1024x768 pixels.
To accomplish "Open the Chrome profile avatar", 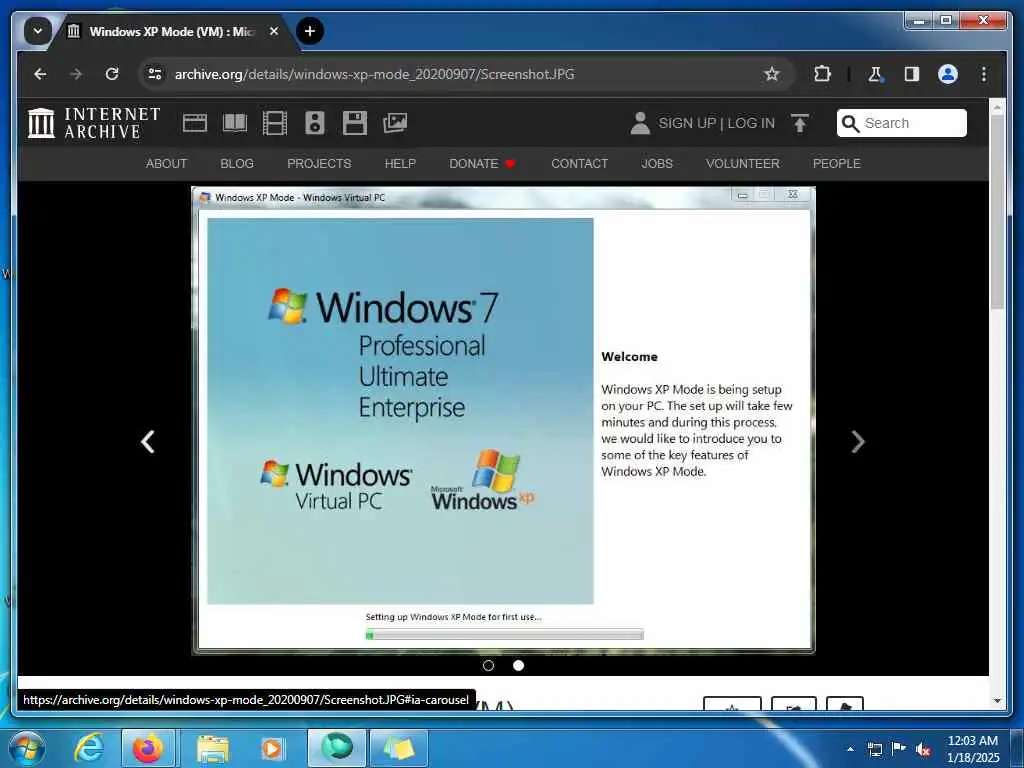I will [x=948, y=74].
